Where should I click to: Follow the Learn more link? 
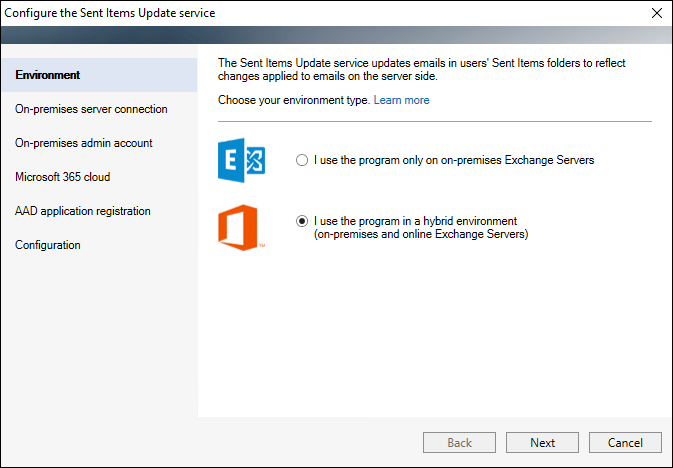click(x=401, y=100)
